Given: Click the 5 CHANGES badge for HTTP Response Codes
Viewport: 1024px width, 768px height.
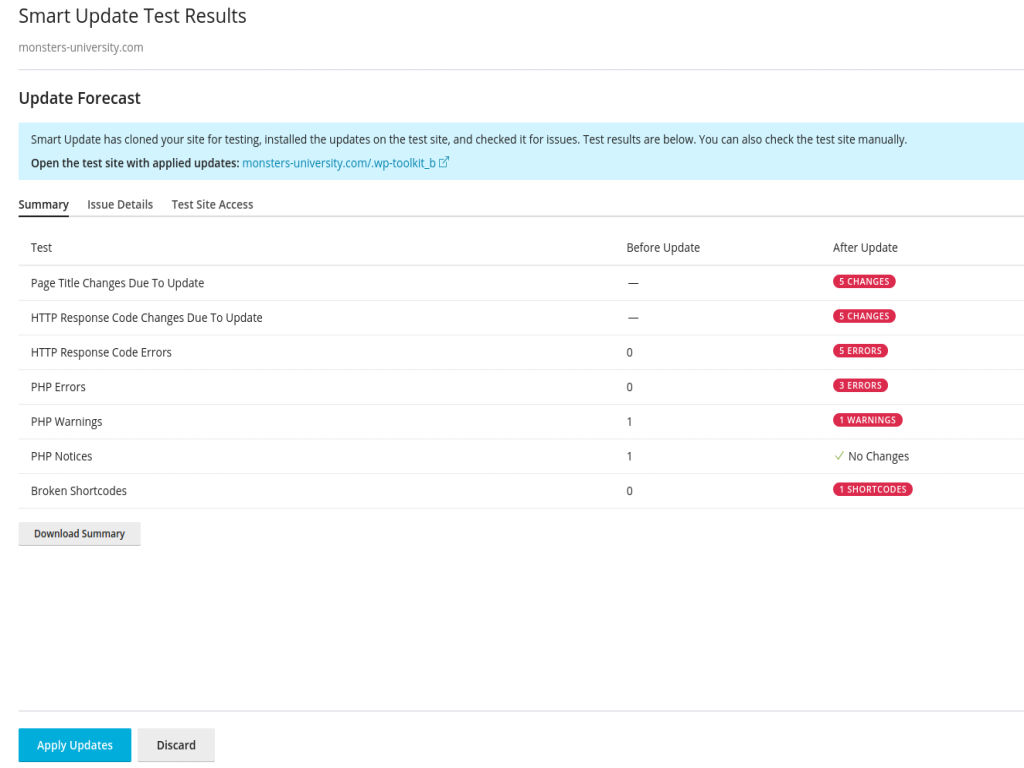Looking at the screenshot, I should (863, 316).
